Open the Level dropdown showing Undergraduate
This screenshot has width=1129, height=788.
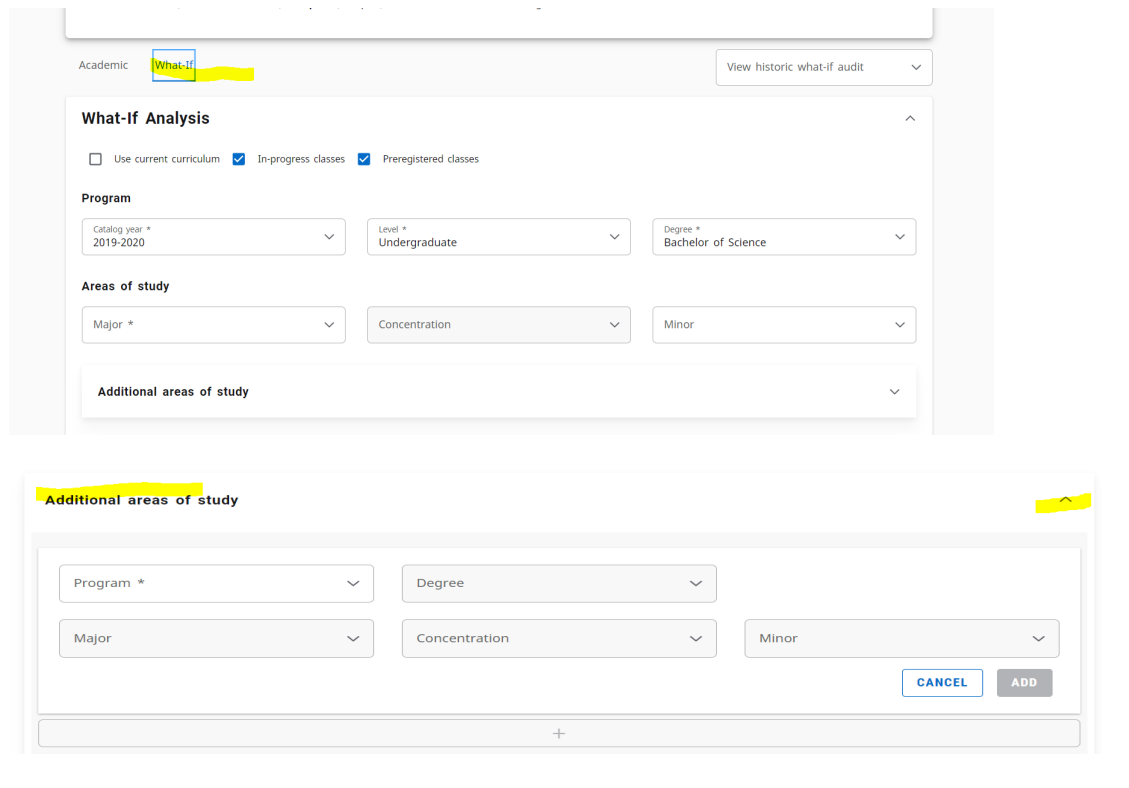499,237
